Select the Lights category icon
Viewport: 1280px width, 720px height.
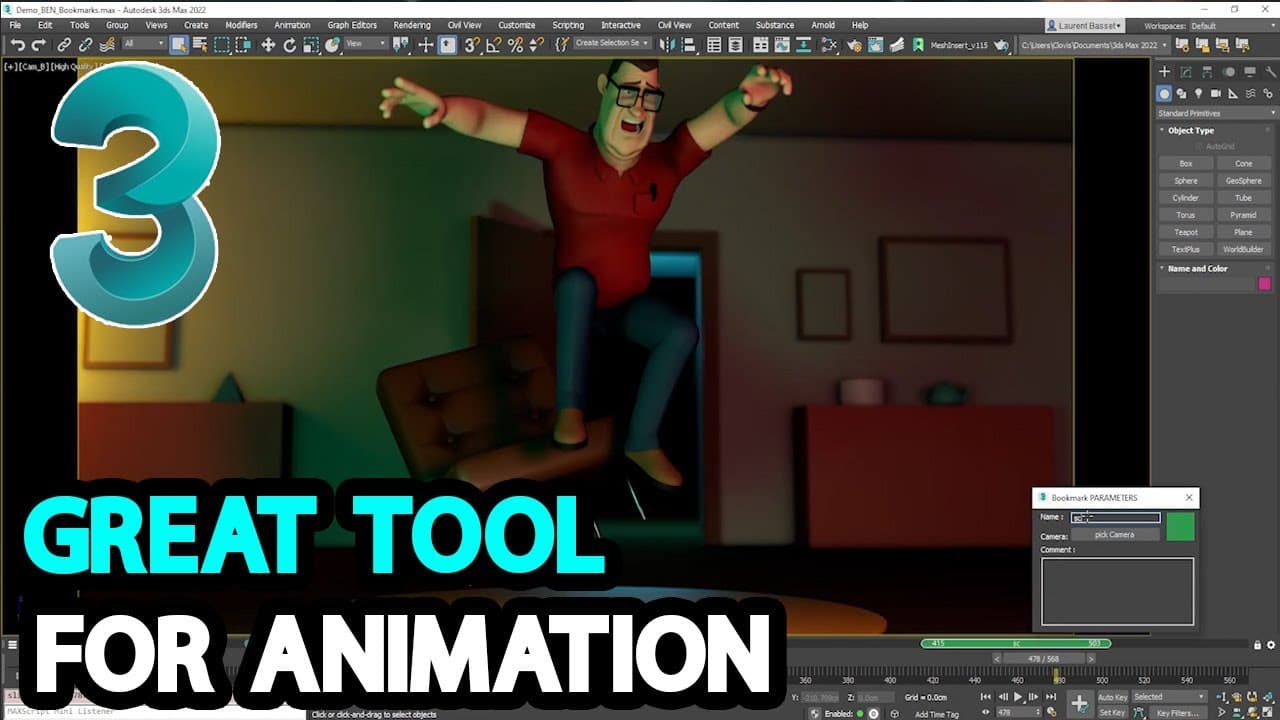tap(1198, 93)
